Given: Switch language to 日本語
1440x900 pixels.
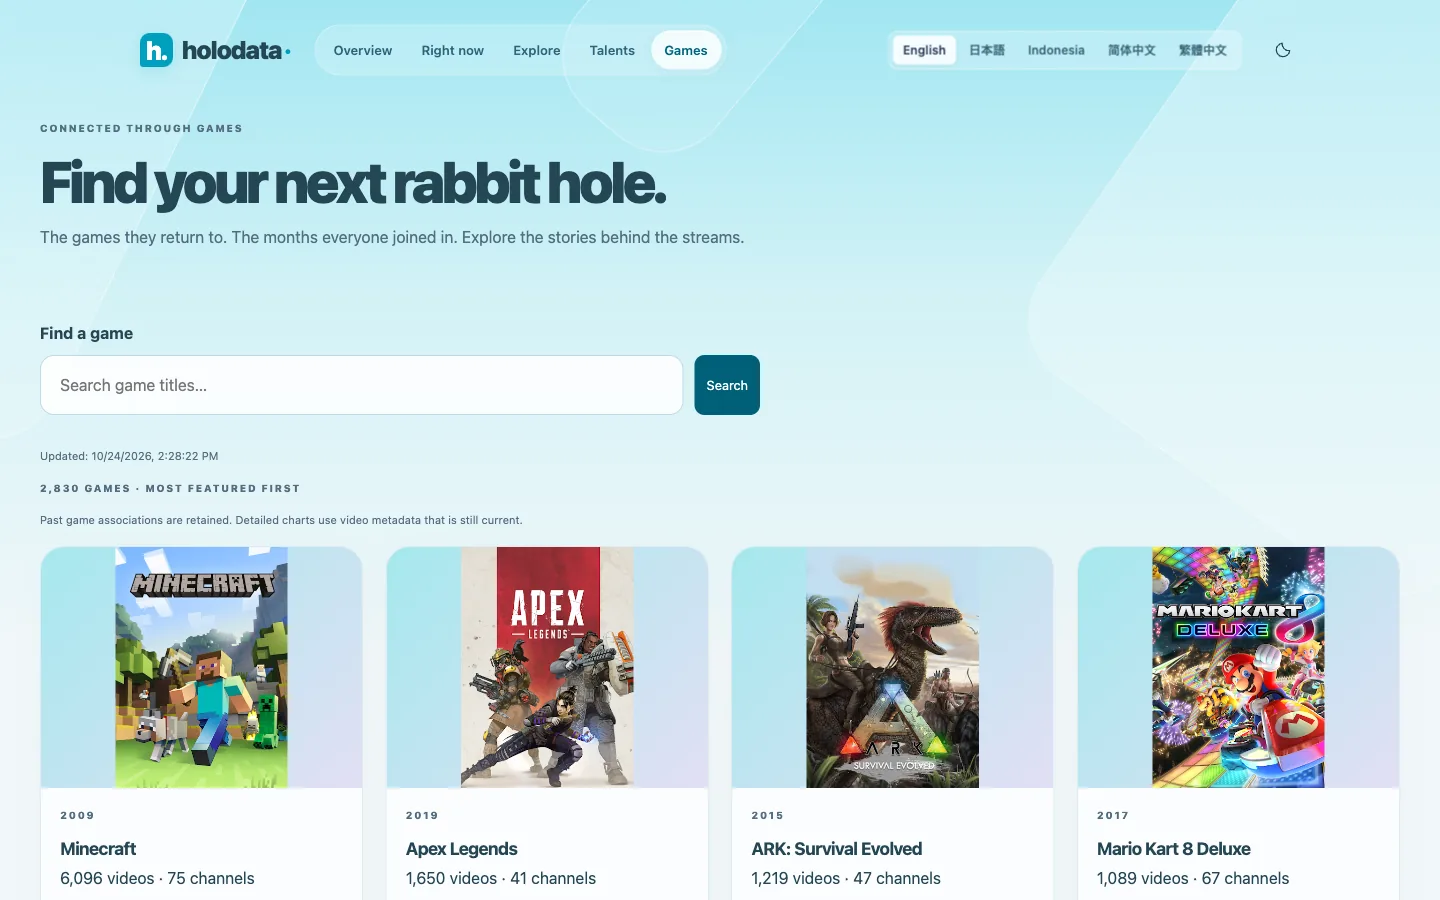Looking at the screenshot, I should coord(987,50).
